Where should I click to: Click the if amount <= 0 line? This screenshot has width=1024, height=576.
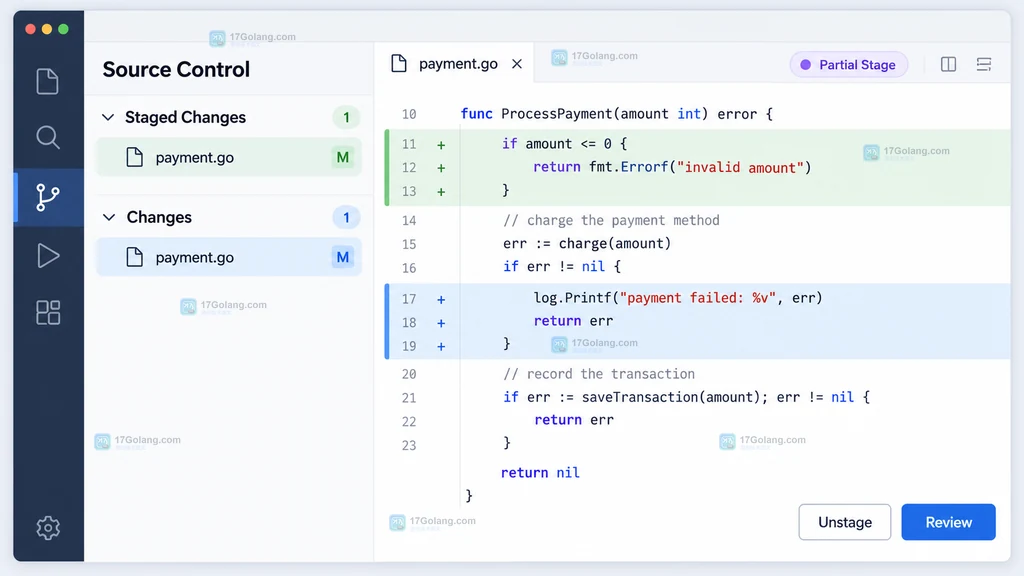point(564,144)
